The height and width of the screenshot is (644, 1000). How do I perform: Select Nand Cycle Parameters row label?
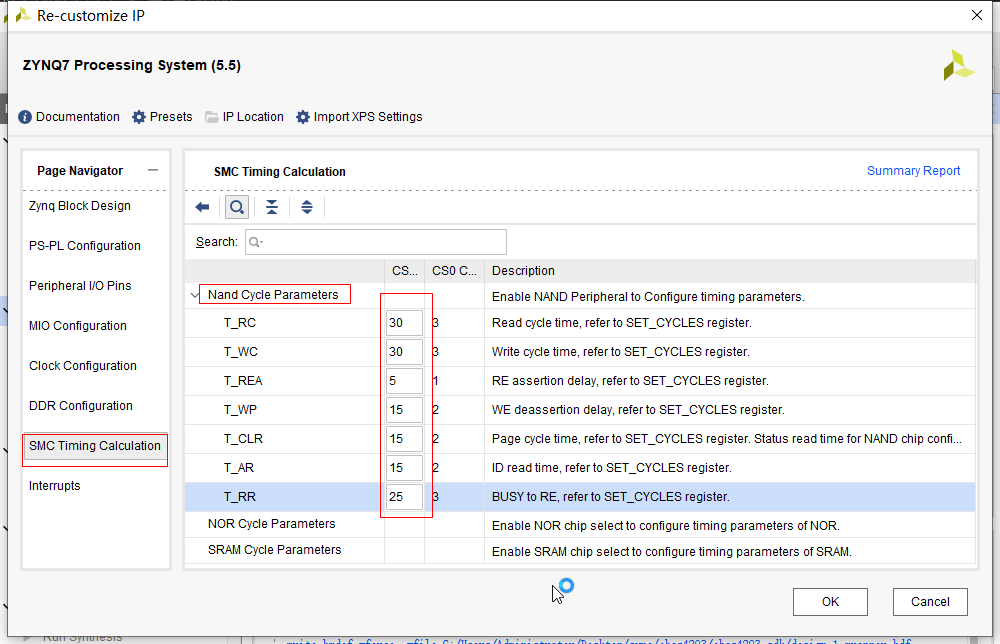[273, 295]
